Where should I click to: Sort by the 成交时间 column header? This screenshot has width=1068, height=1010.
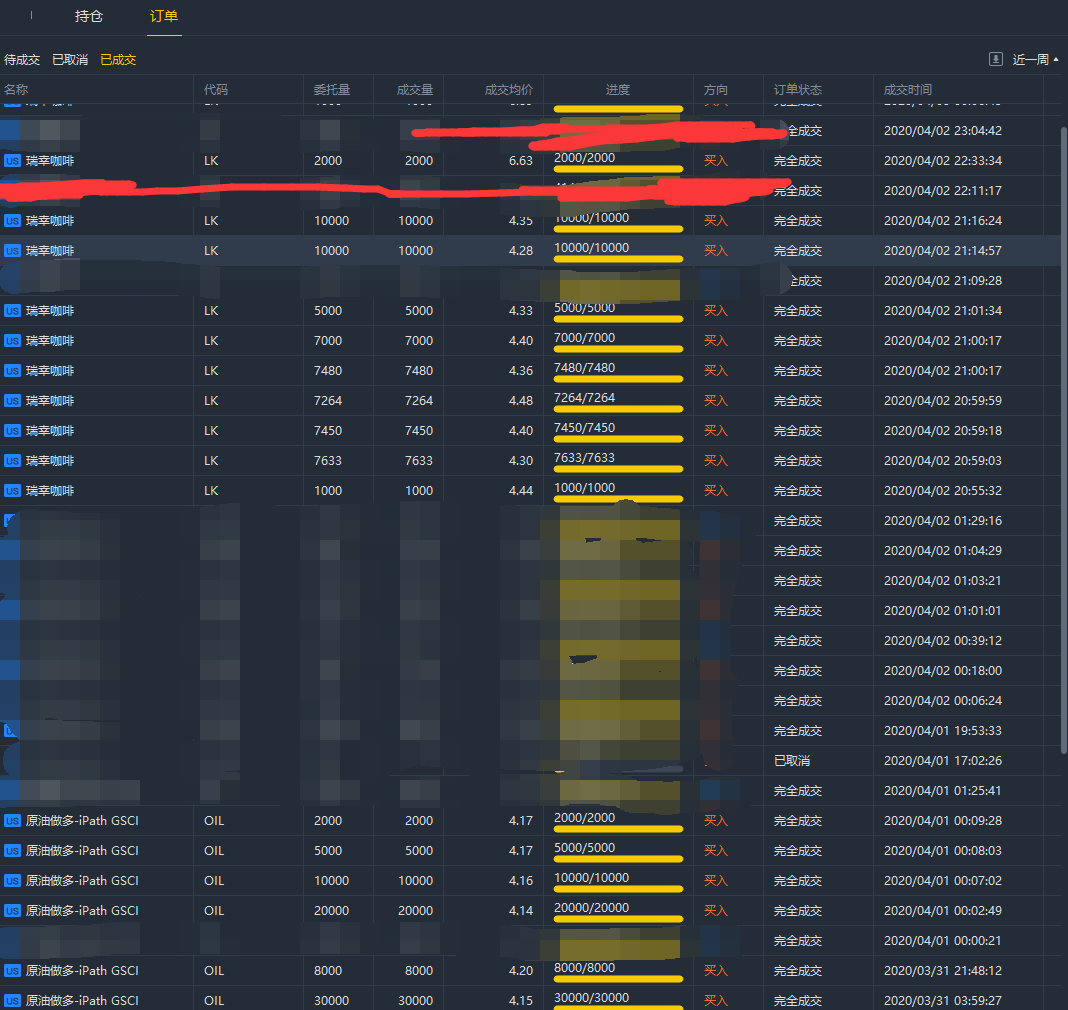[907, 89]
